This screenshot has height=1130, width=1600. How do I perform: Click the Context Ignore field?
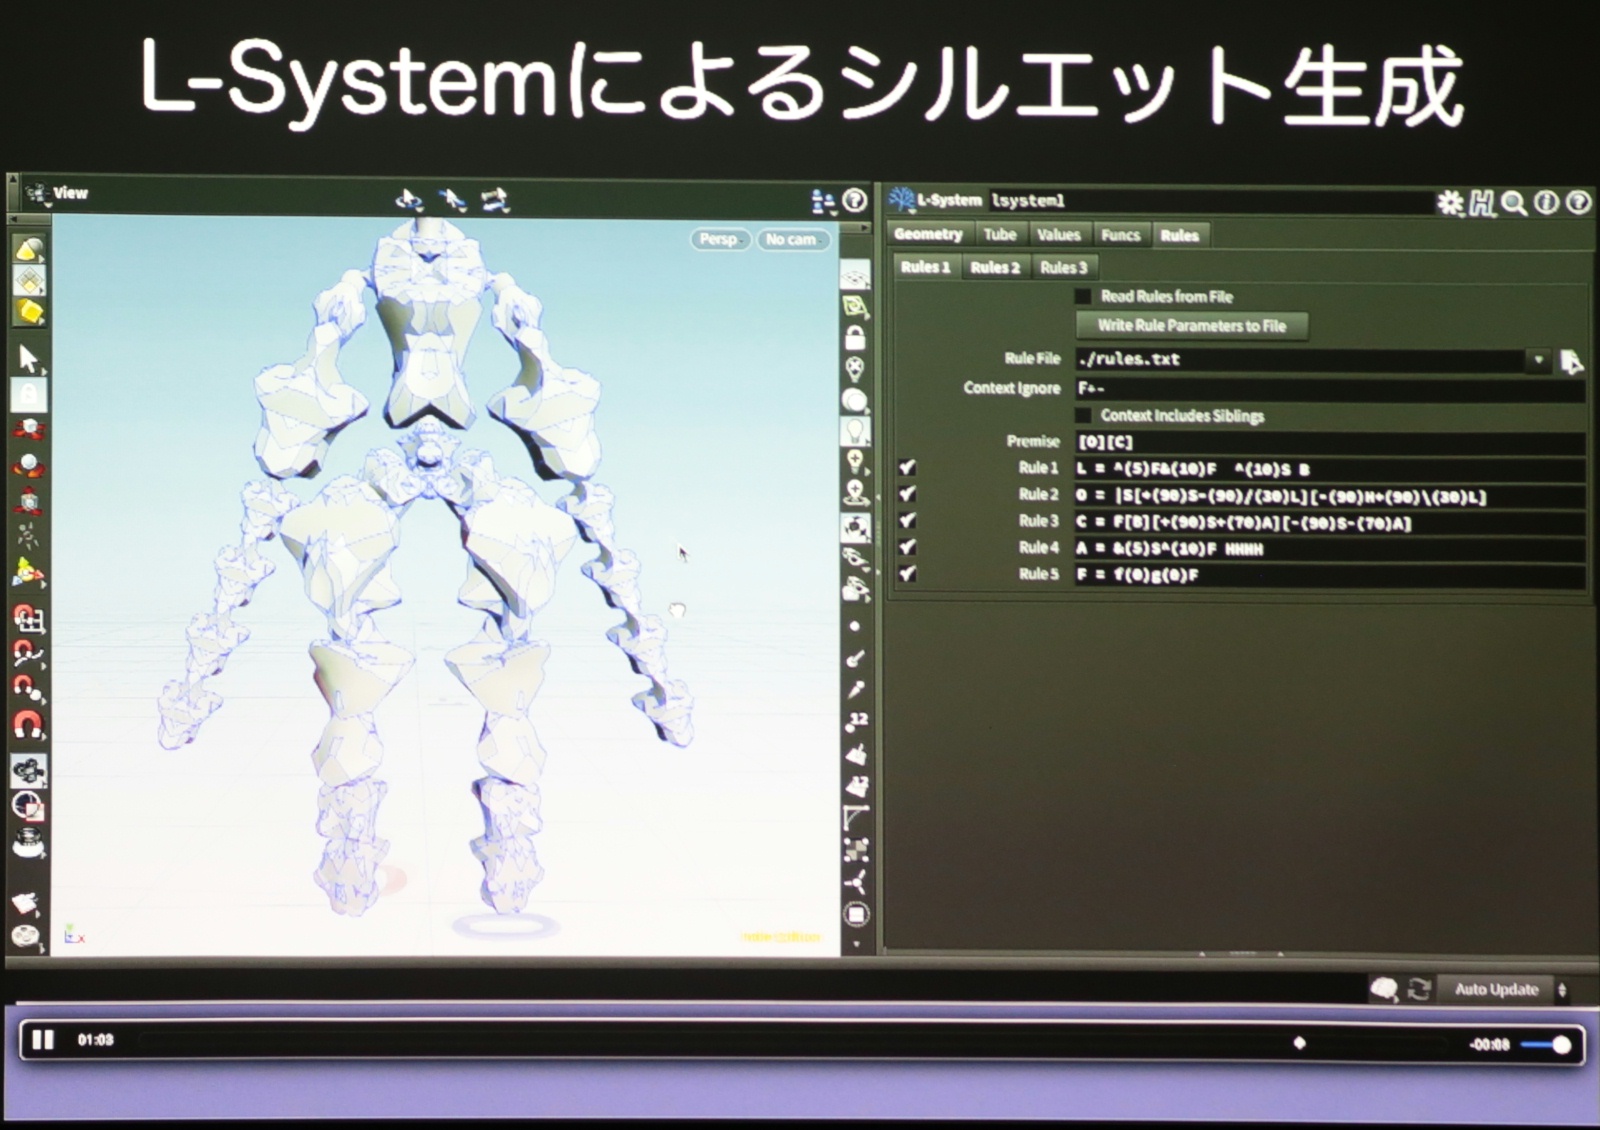point(1330,388)
